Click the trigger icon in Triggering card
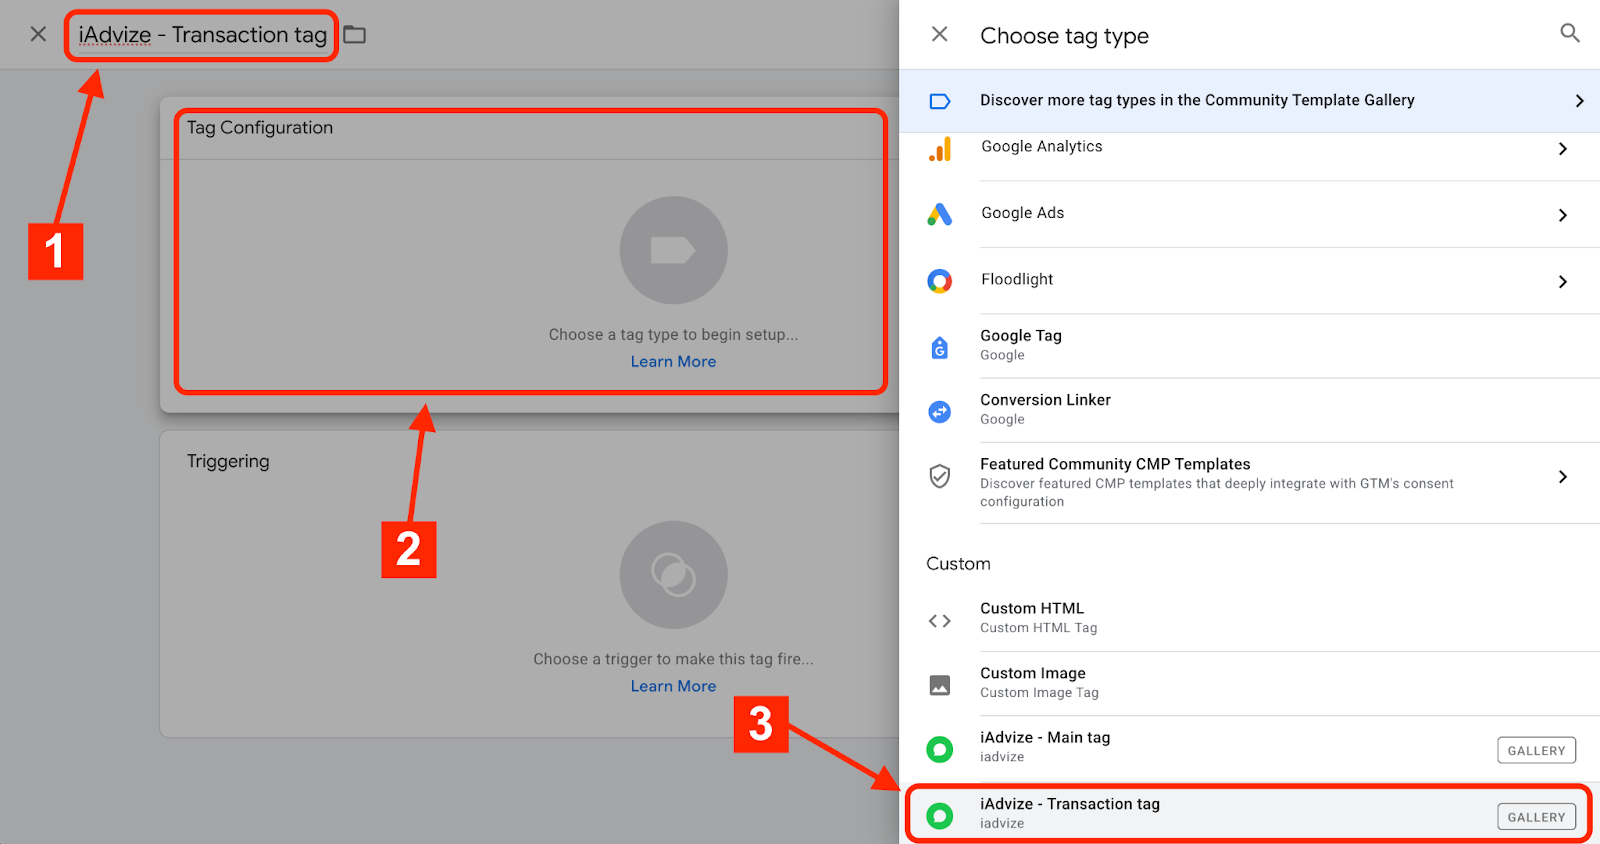This screenshot has height=844, width=1600. pos(673,575)
